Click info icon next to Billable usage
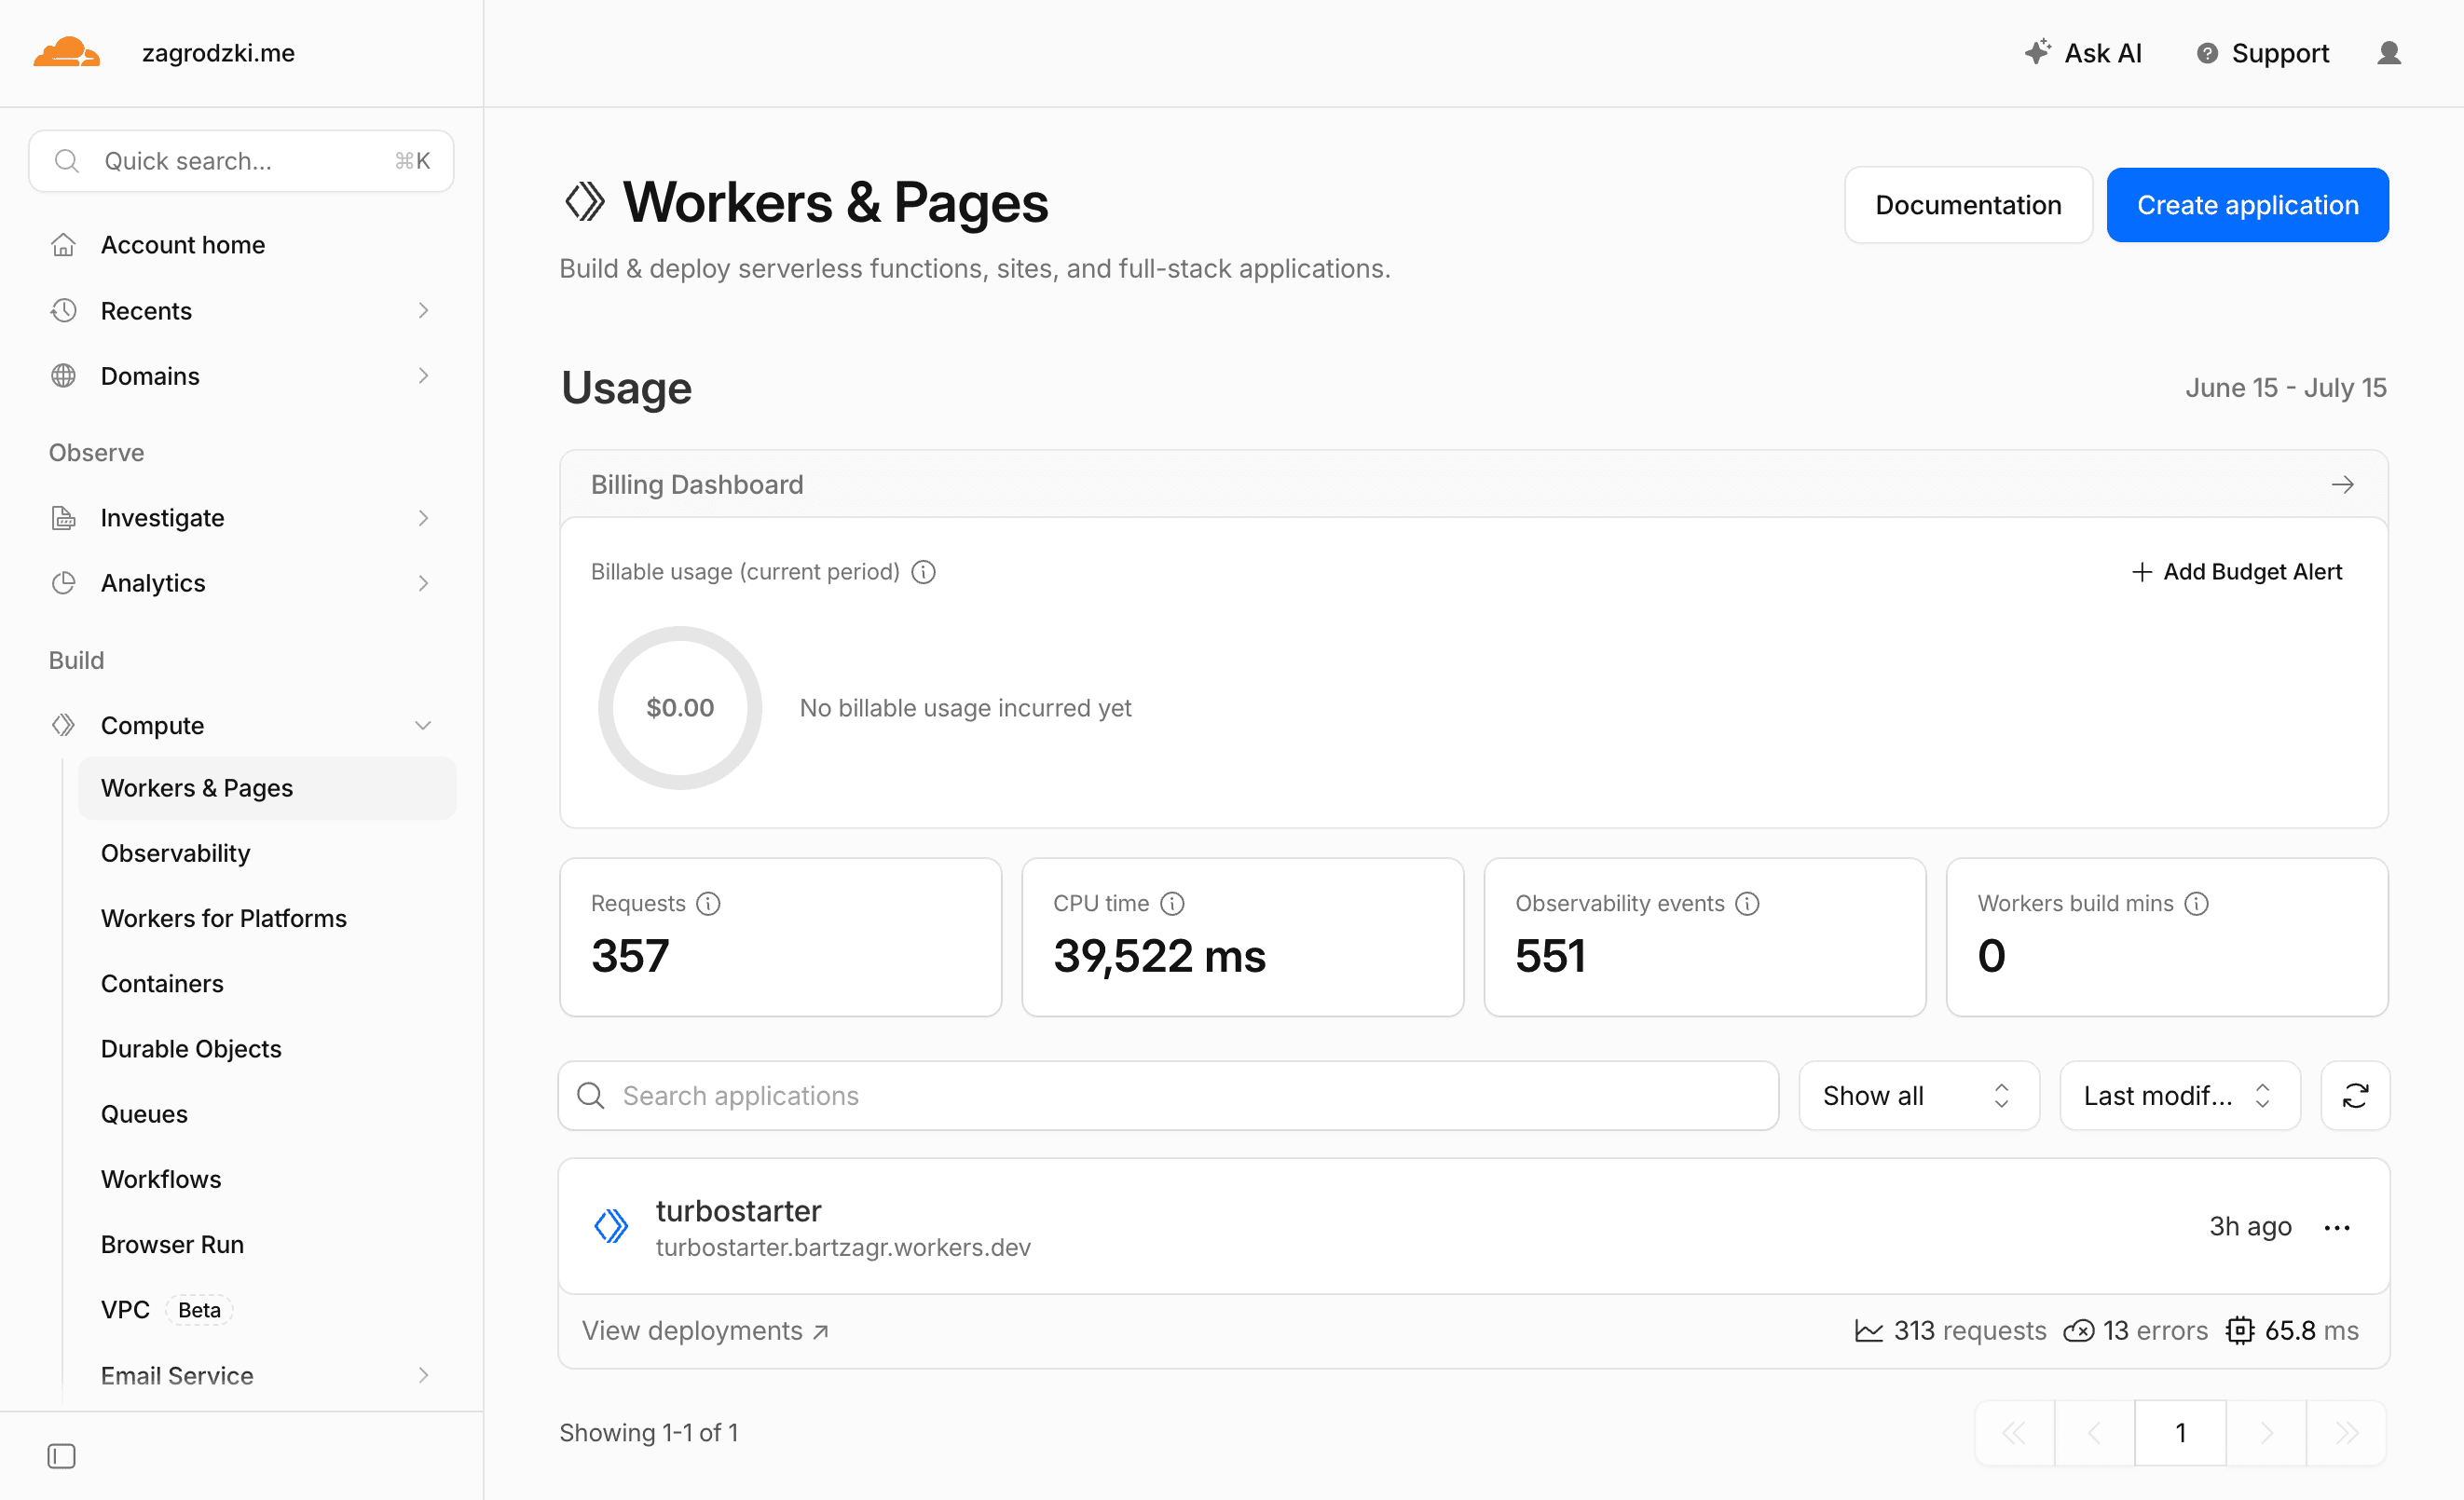This screenshot has width=2464, height=1500. [x=923, y=572]
